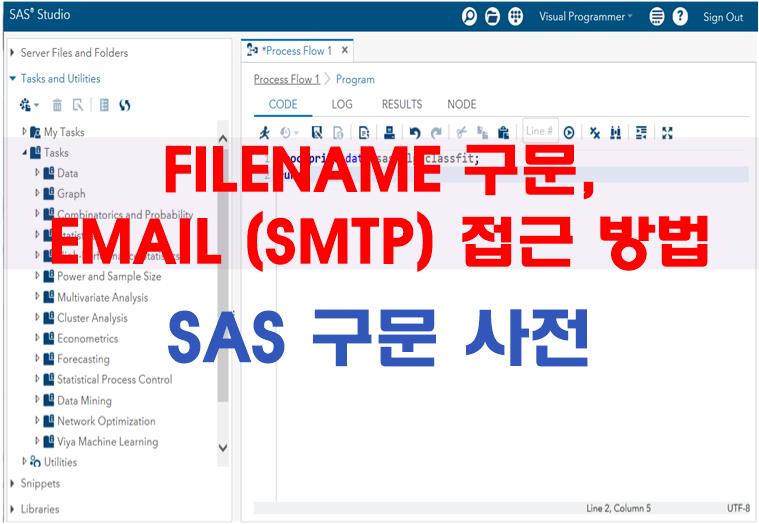Expand the My Tasks folder arrow
Image resolution: width=759 pixels, height=524 pixels.
[x=24, y=131]
